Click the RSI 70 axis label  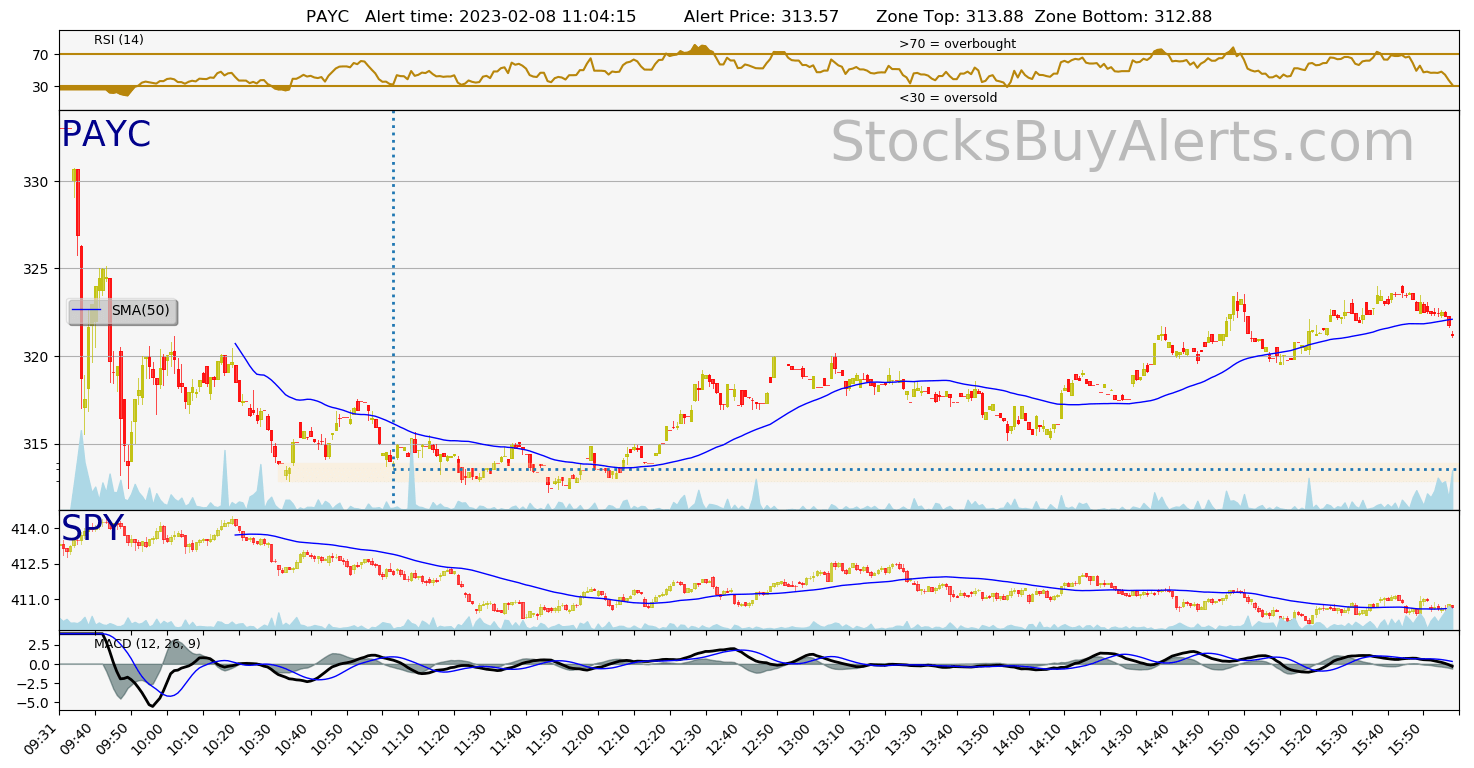[x=40, y=55]
